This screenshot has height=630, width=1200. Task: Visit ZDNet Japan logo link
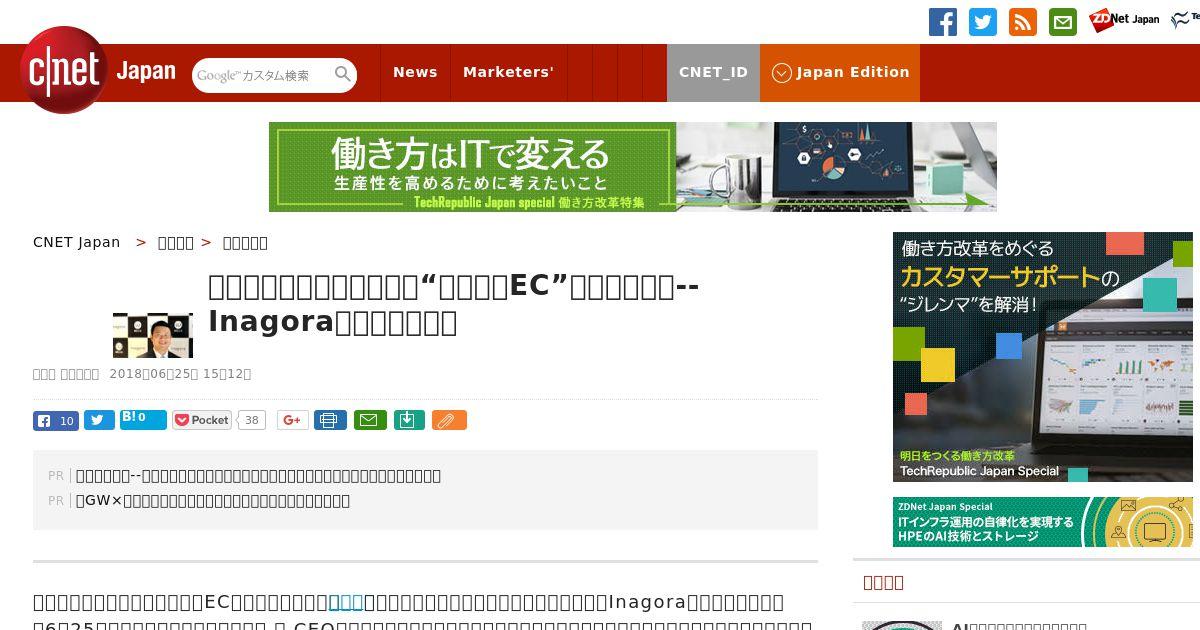1124,19
